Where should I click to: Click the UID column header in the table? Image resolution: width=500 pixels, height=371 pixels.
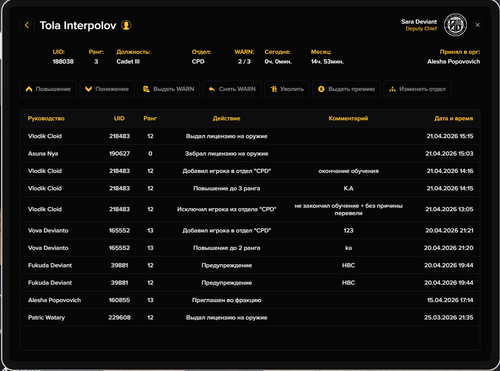[119, 118]
